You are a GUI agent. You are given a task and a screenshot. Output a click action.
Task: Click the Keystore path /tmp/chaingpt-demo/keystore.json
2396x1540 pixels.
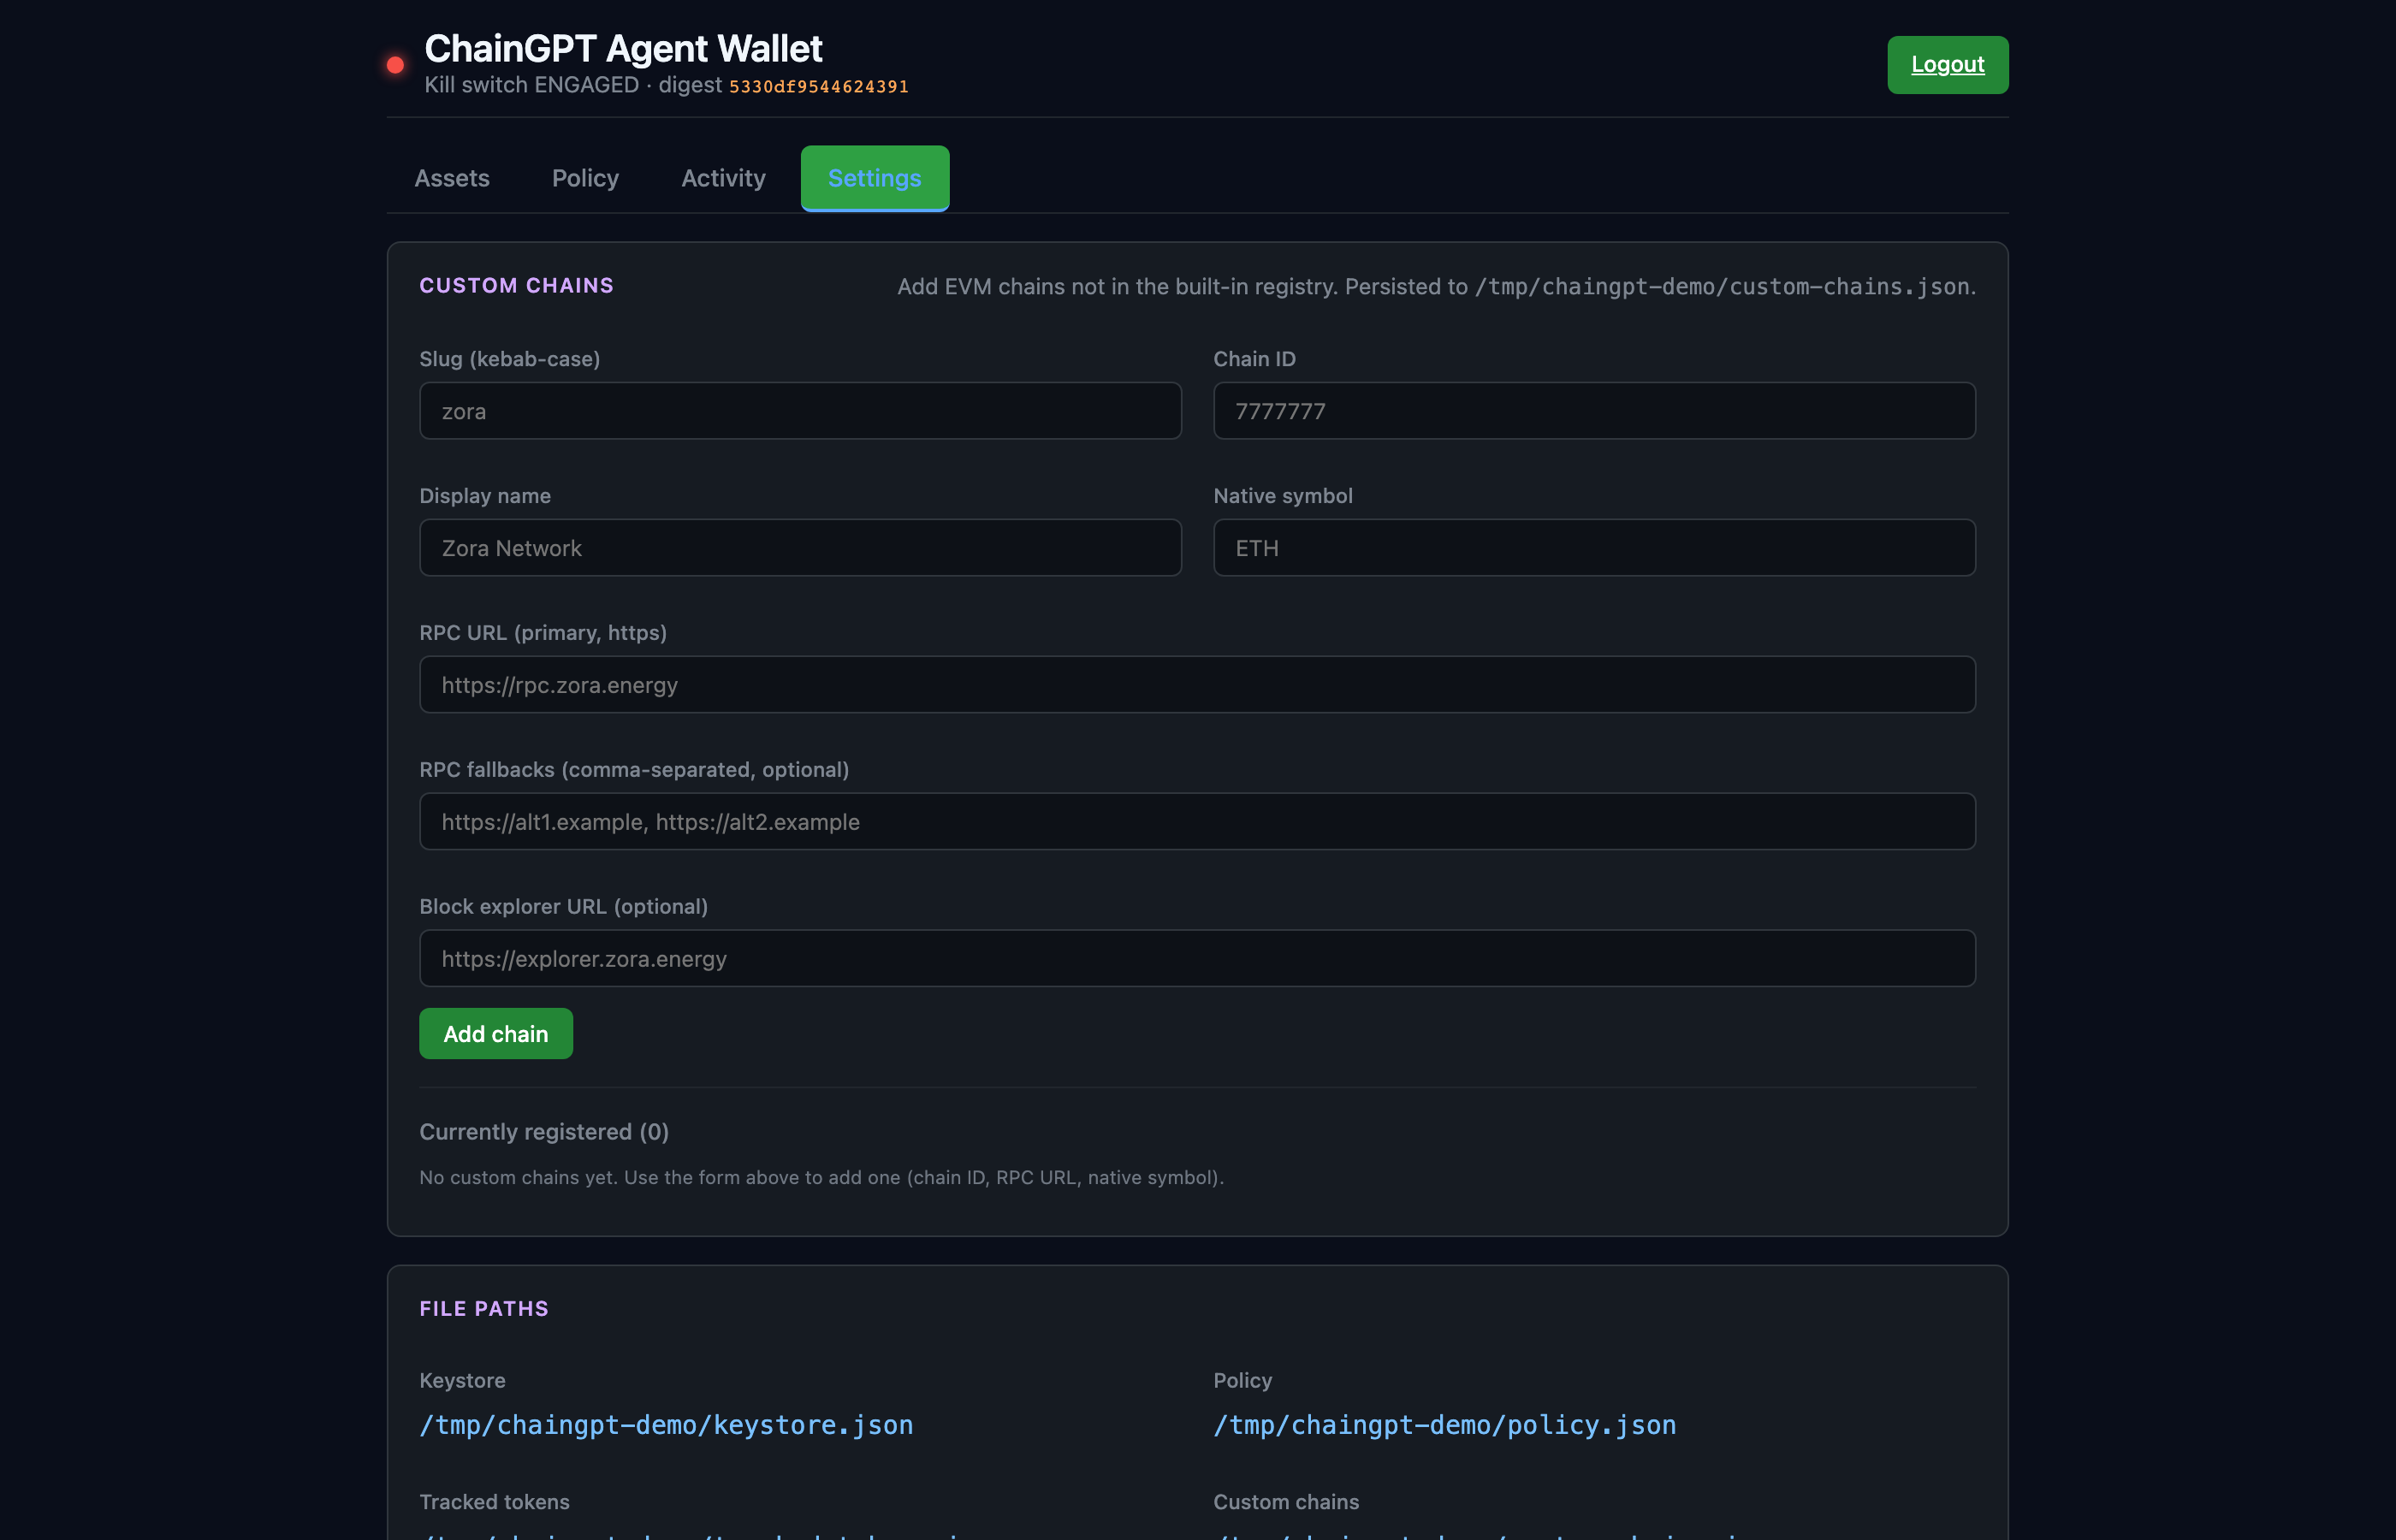point(666,1425)
